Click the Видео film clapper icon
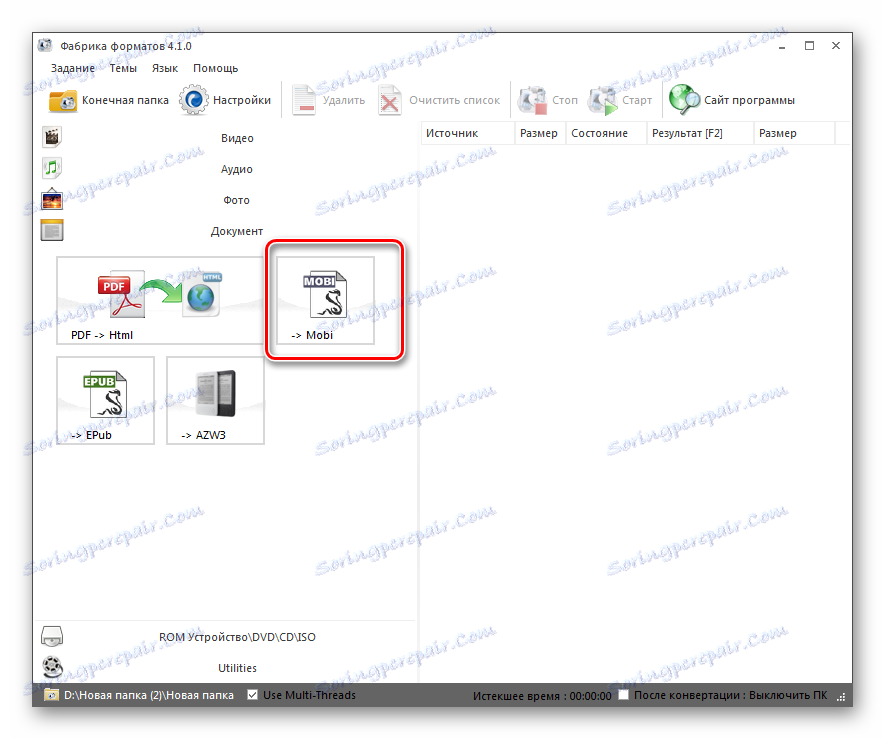 (52, 137)
